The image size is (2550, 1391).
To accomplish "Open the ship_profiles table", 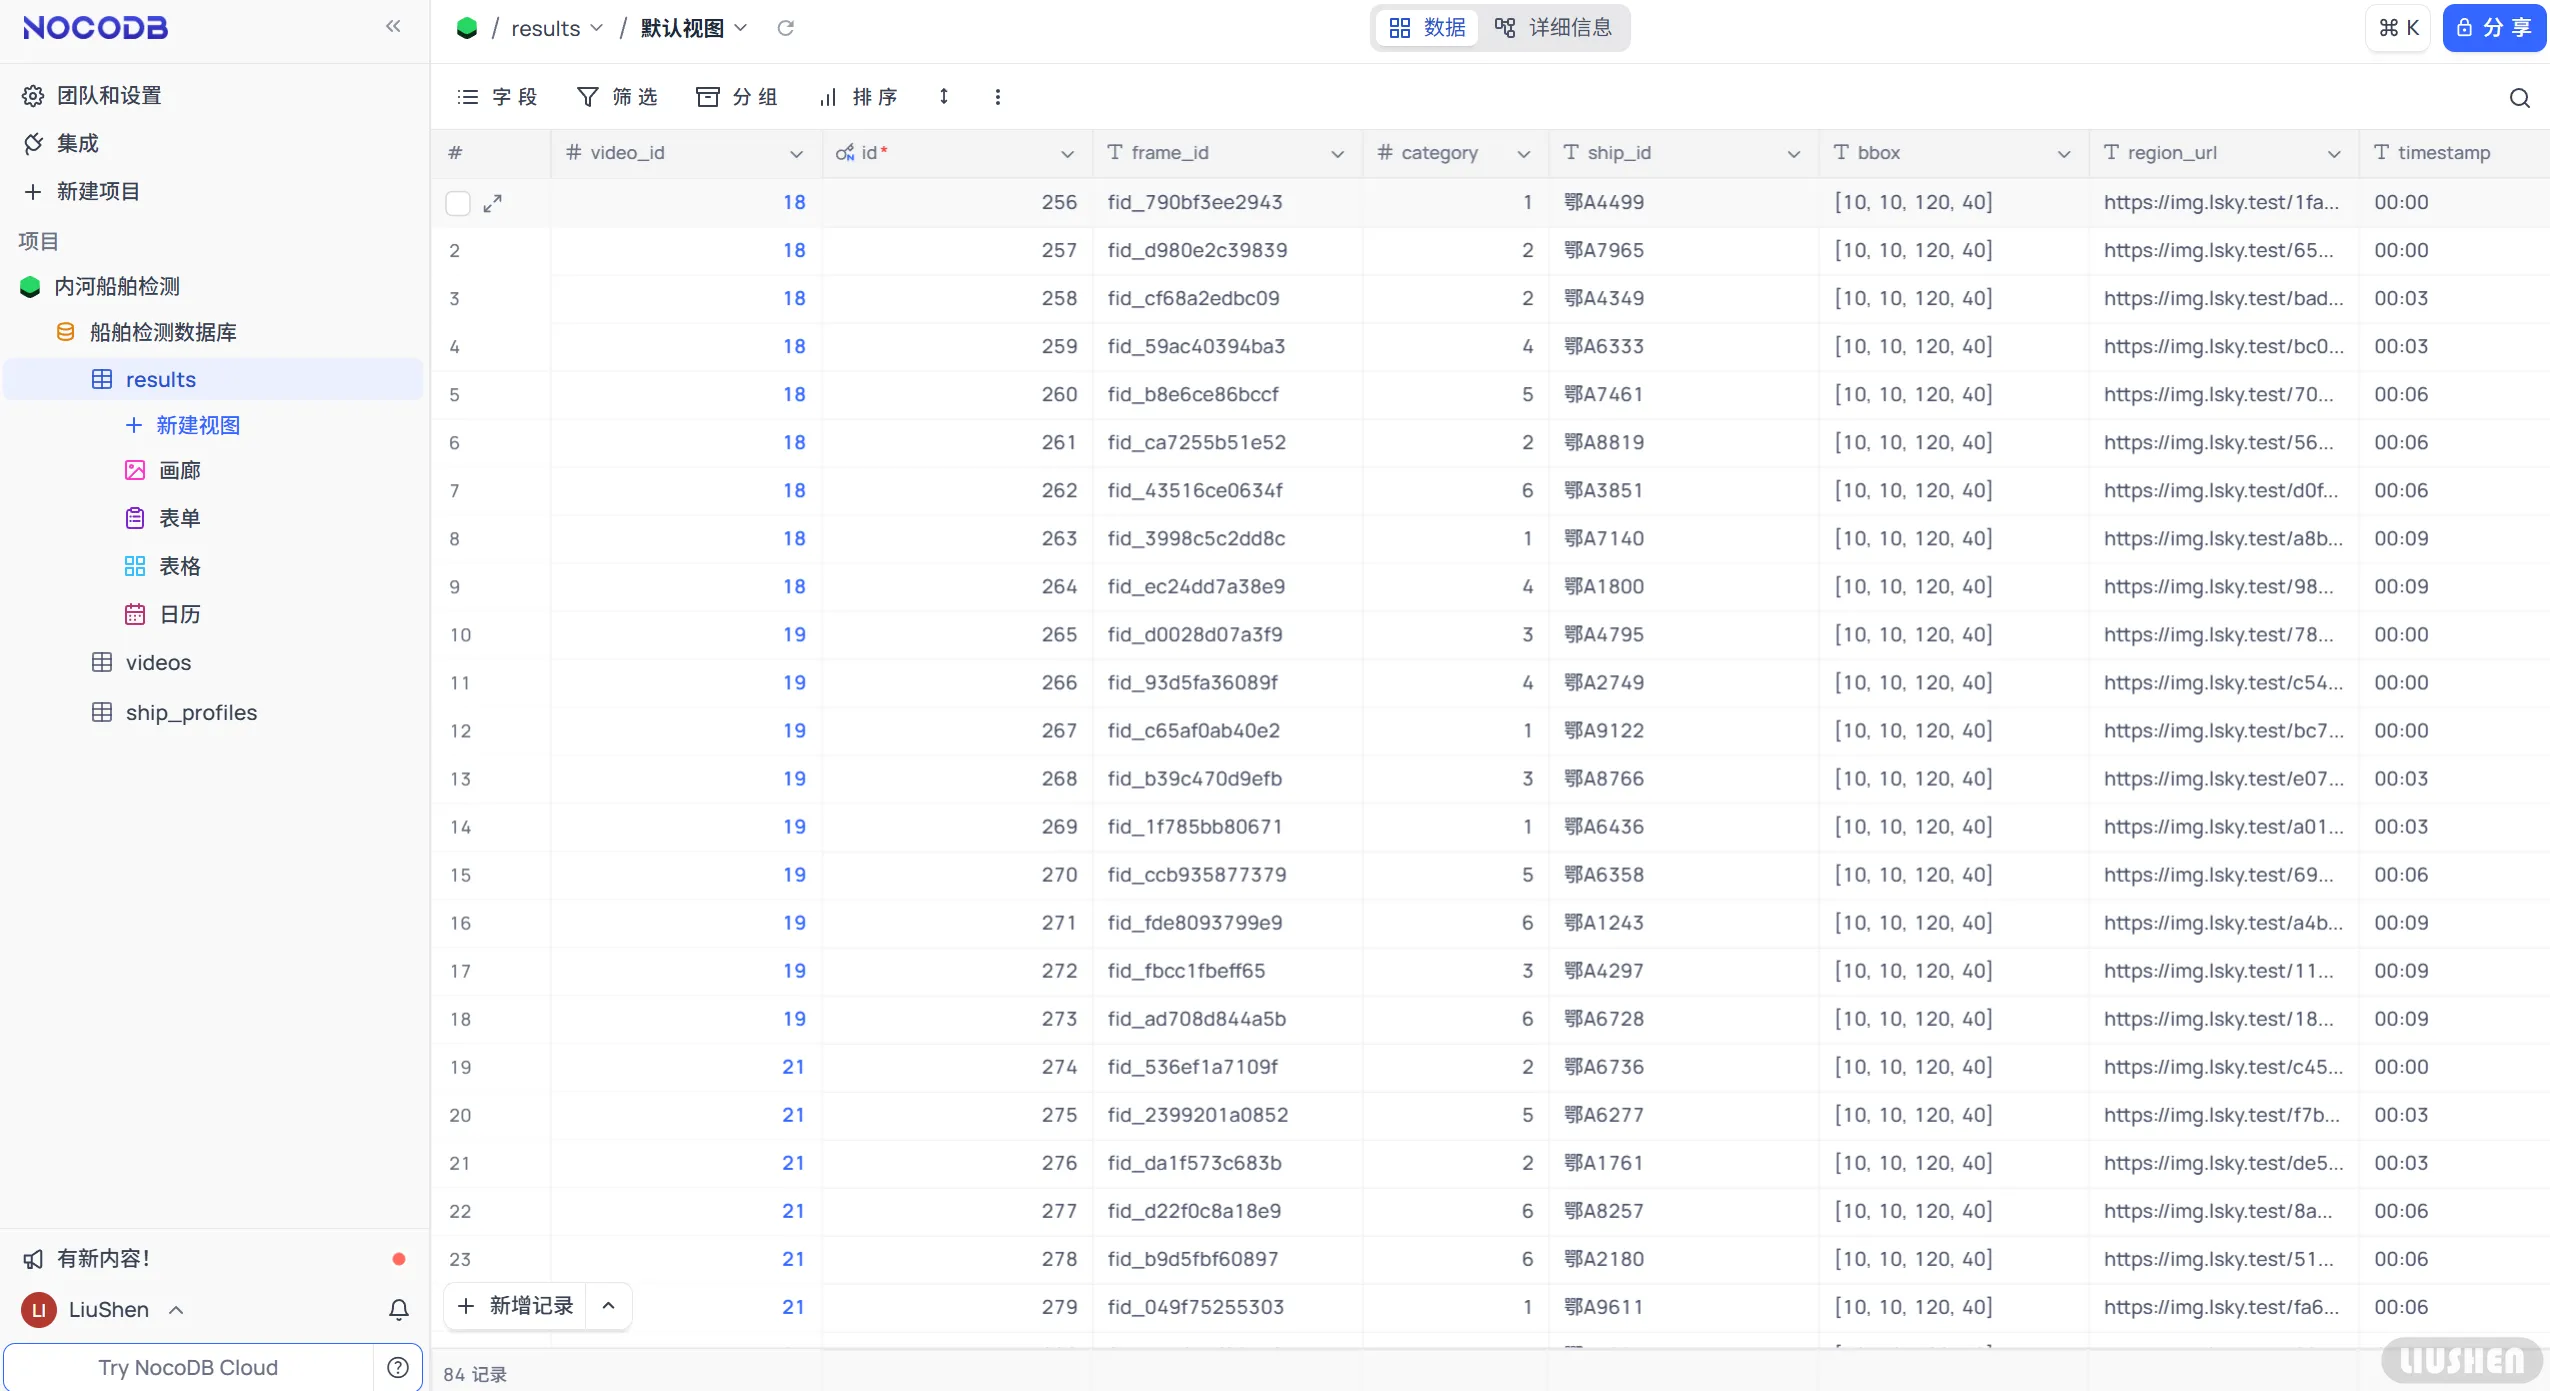I will click(x=191, y=712).
